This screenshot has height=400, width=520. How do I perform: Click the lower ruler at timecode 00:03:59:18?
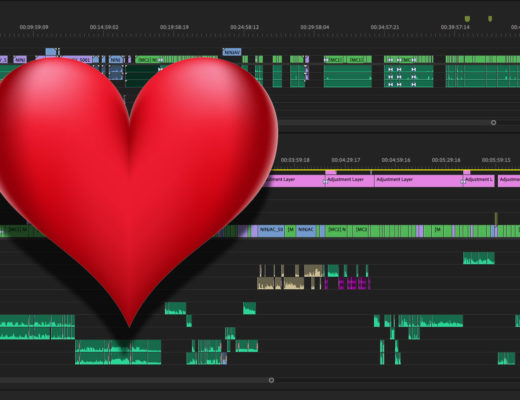tap(295, 160)
